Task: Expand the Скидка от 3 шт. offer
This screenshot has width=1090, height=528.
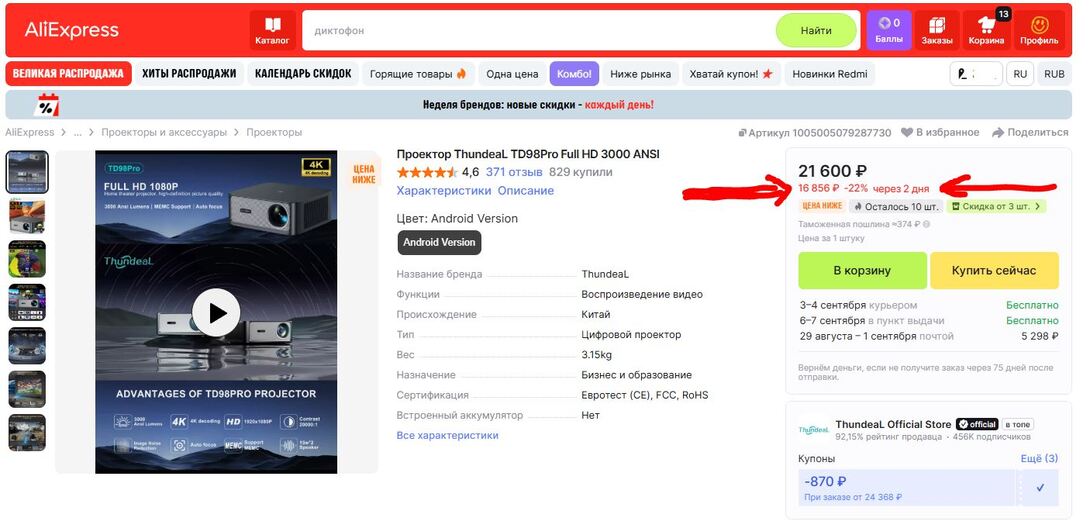Action: [996, 206]
